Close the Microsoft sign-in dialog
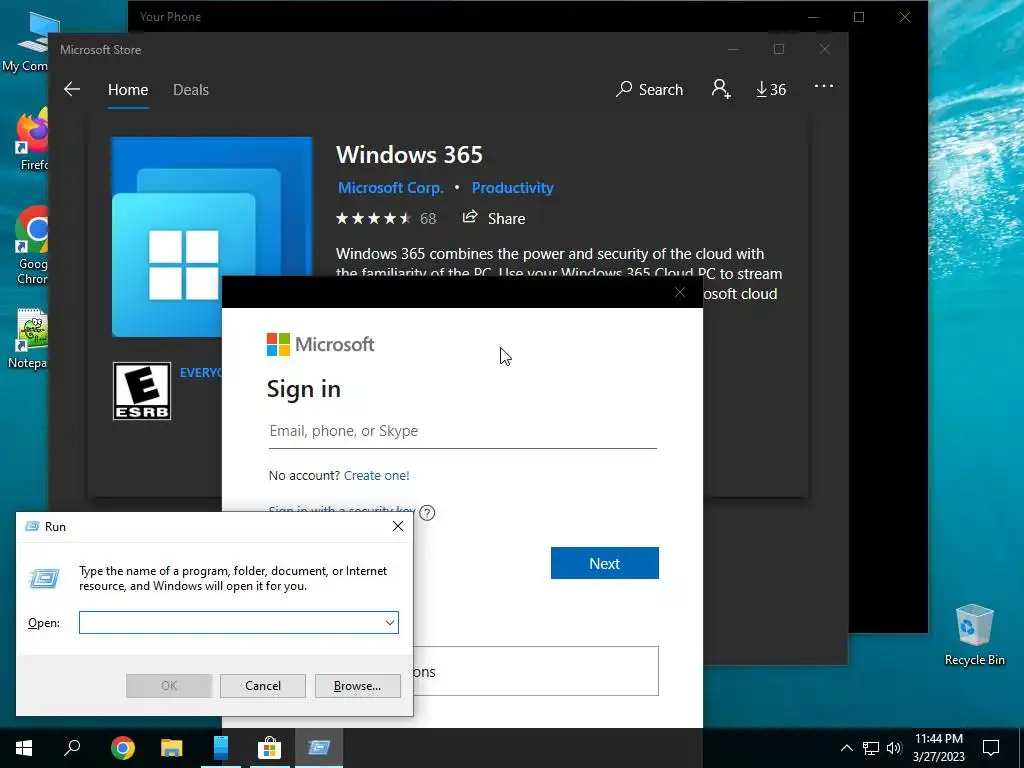This screenshot has width=1024, height=768. click(x=680, y=293)
